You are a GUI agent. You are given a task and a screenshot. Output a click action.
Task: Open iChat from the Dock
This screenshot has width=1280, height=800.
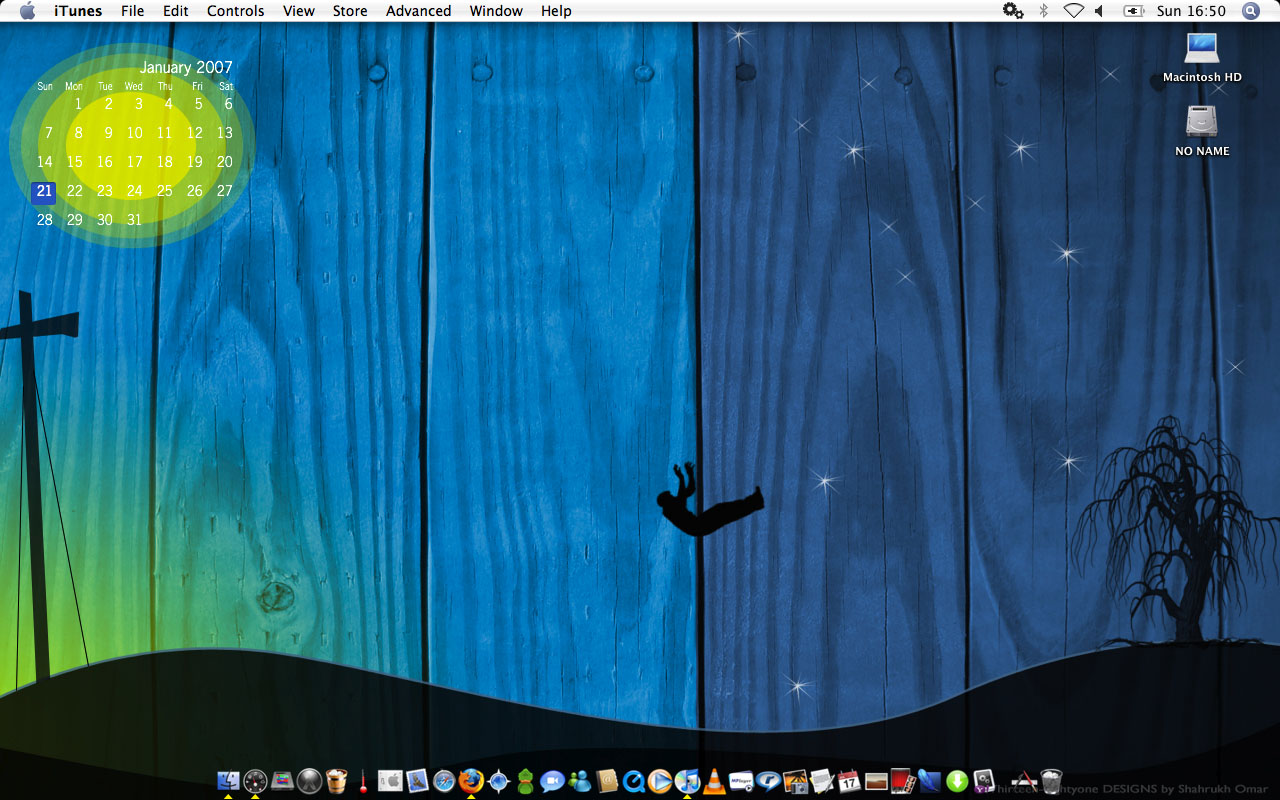552,781
